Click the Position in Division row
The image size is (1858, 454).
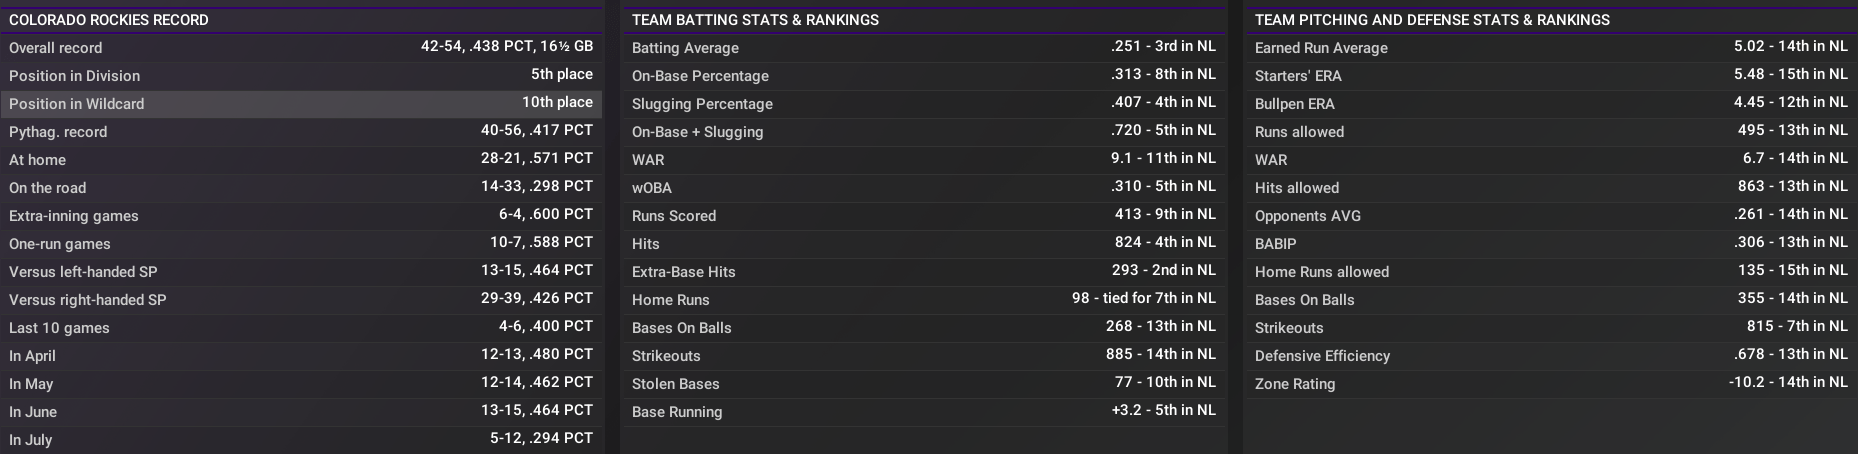[x=300, y=76]
